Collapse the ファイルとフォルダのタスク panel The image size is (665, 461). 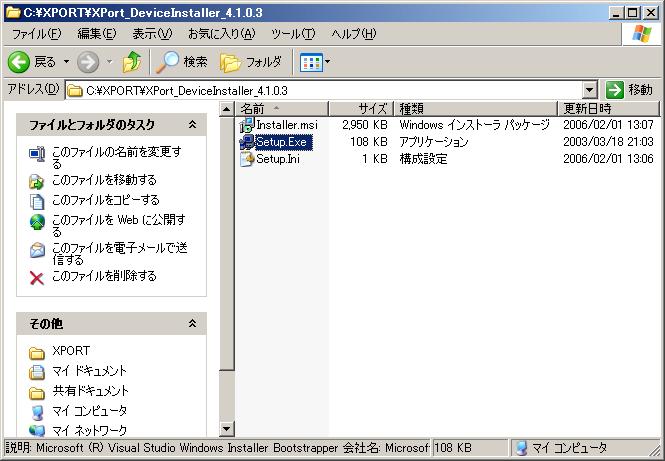coord(192,124)
